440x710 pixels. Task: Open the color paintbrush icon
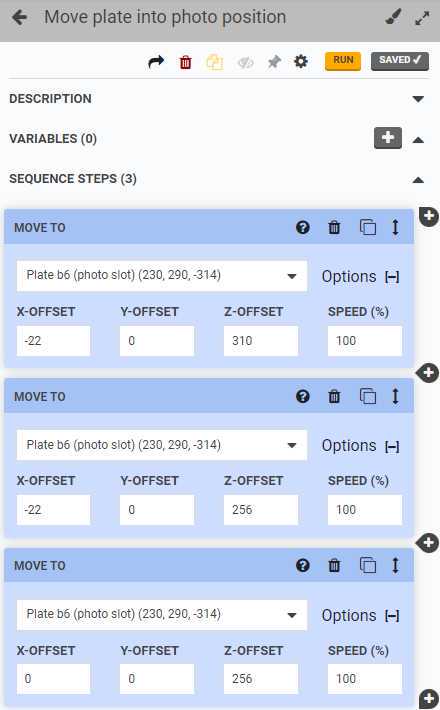[x=393, y=18]
